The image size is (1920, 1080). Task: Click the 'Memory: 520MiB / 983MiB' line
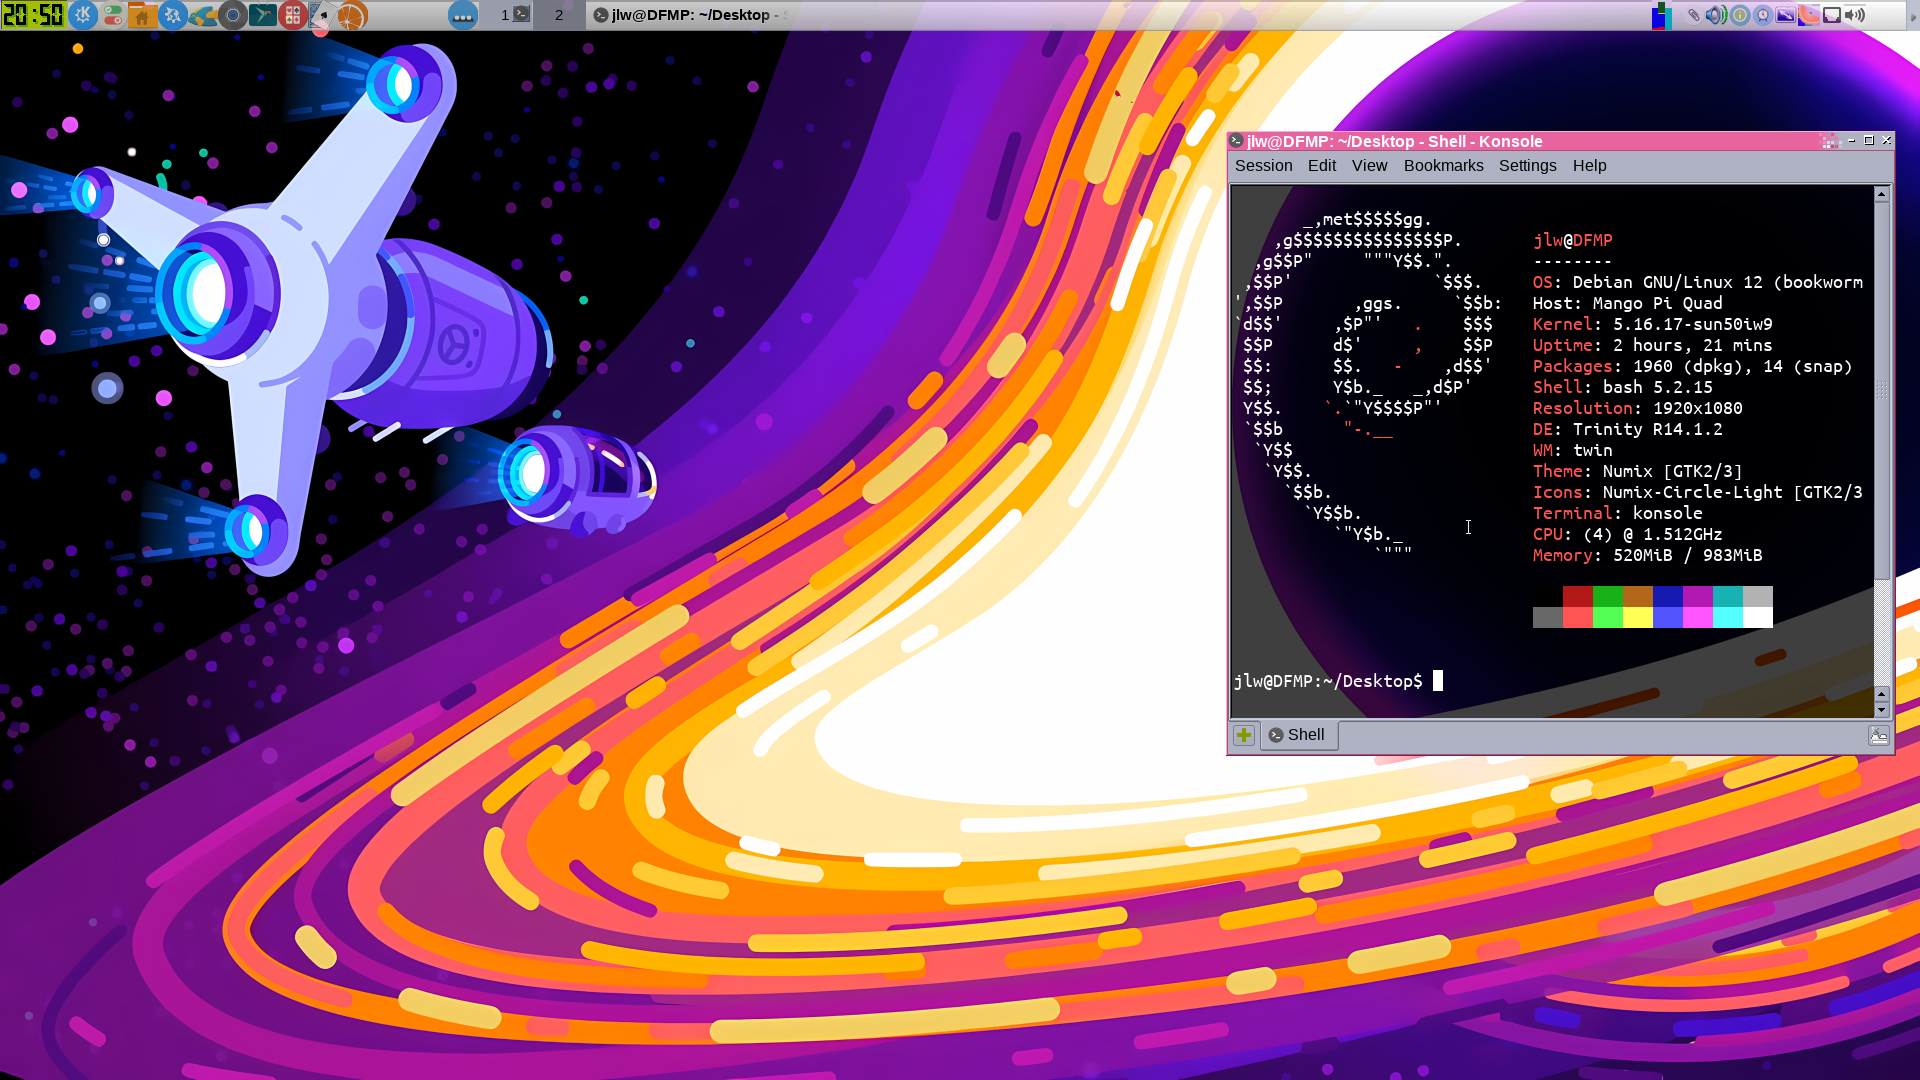point(1647,555)
